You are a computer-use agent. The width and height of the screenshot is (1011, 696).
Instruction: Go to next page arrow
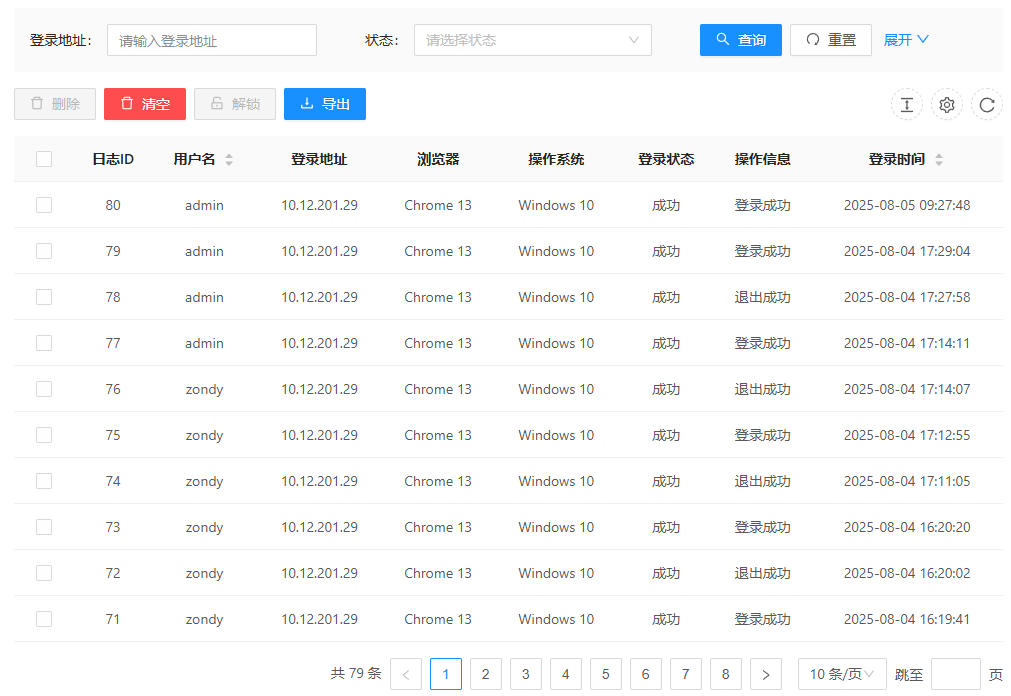[766, 674]
